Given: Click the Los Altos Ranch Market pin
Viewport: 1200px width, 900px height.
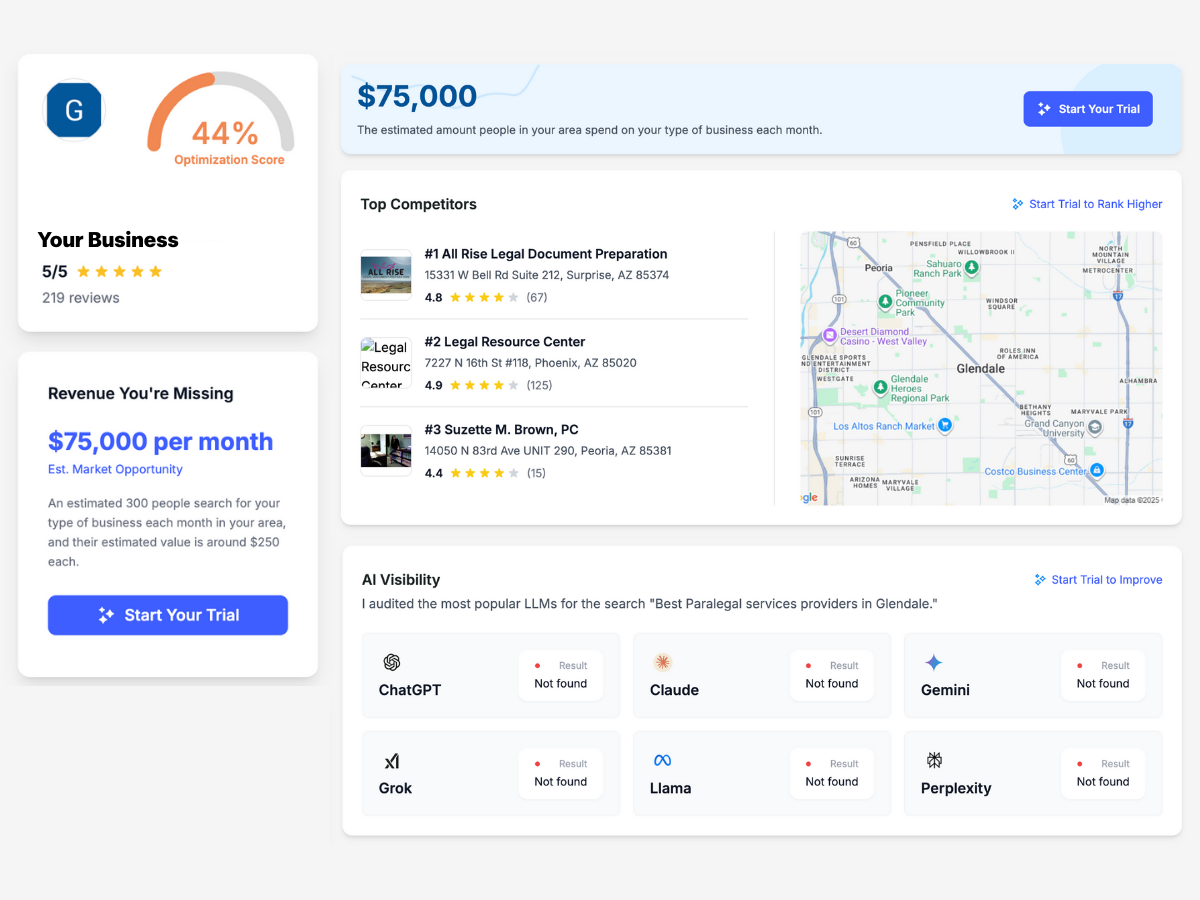Looking at the screenshot, I should coord(944,425).
